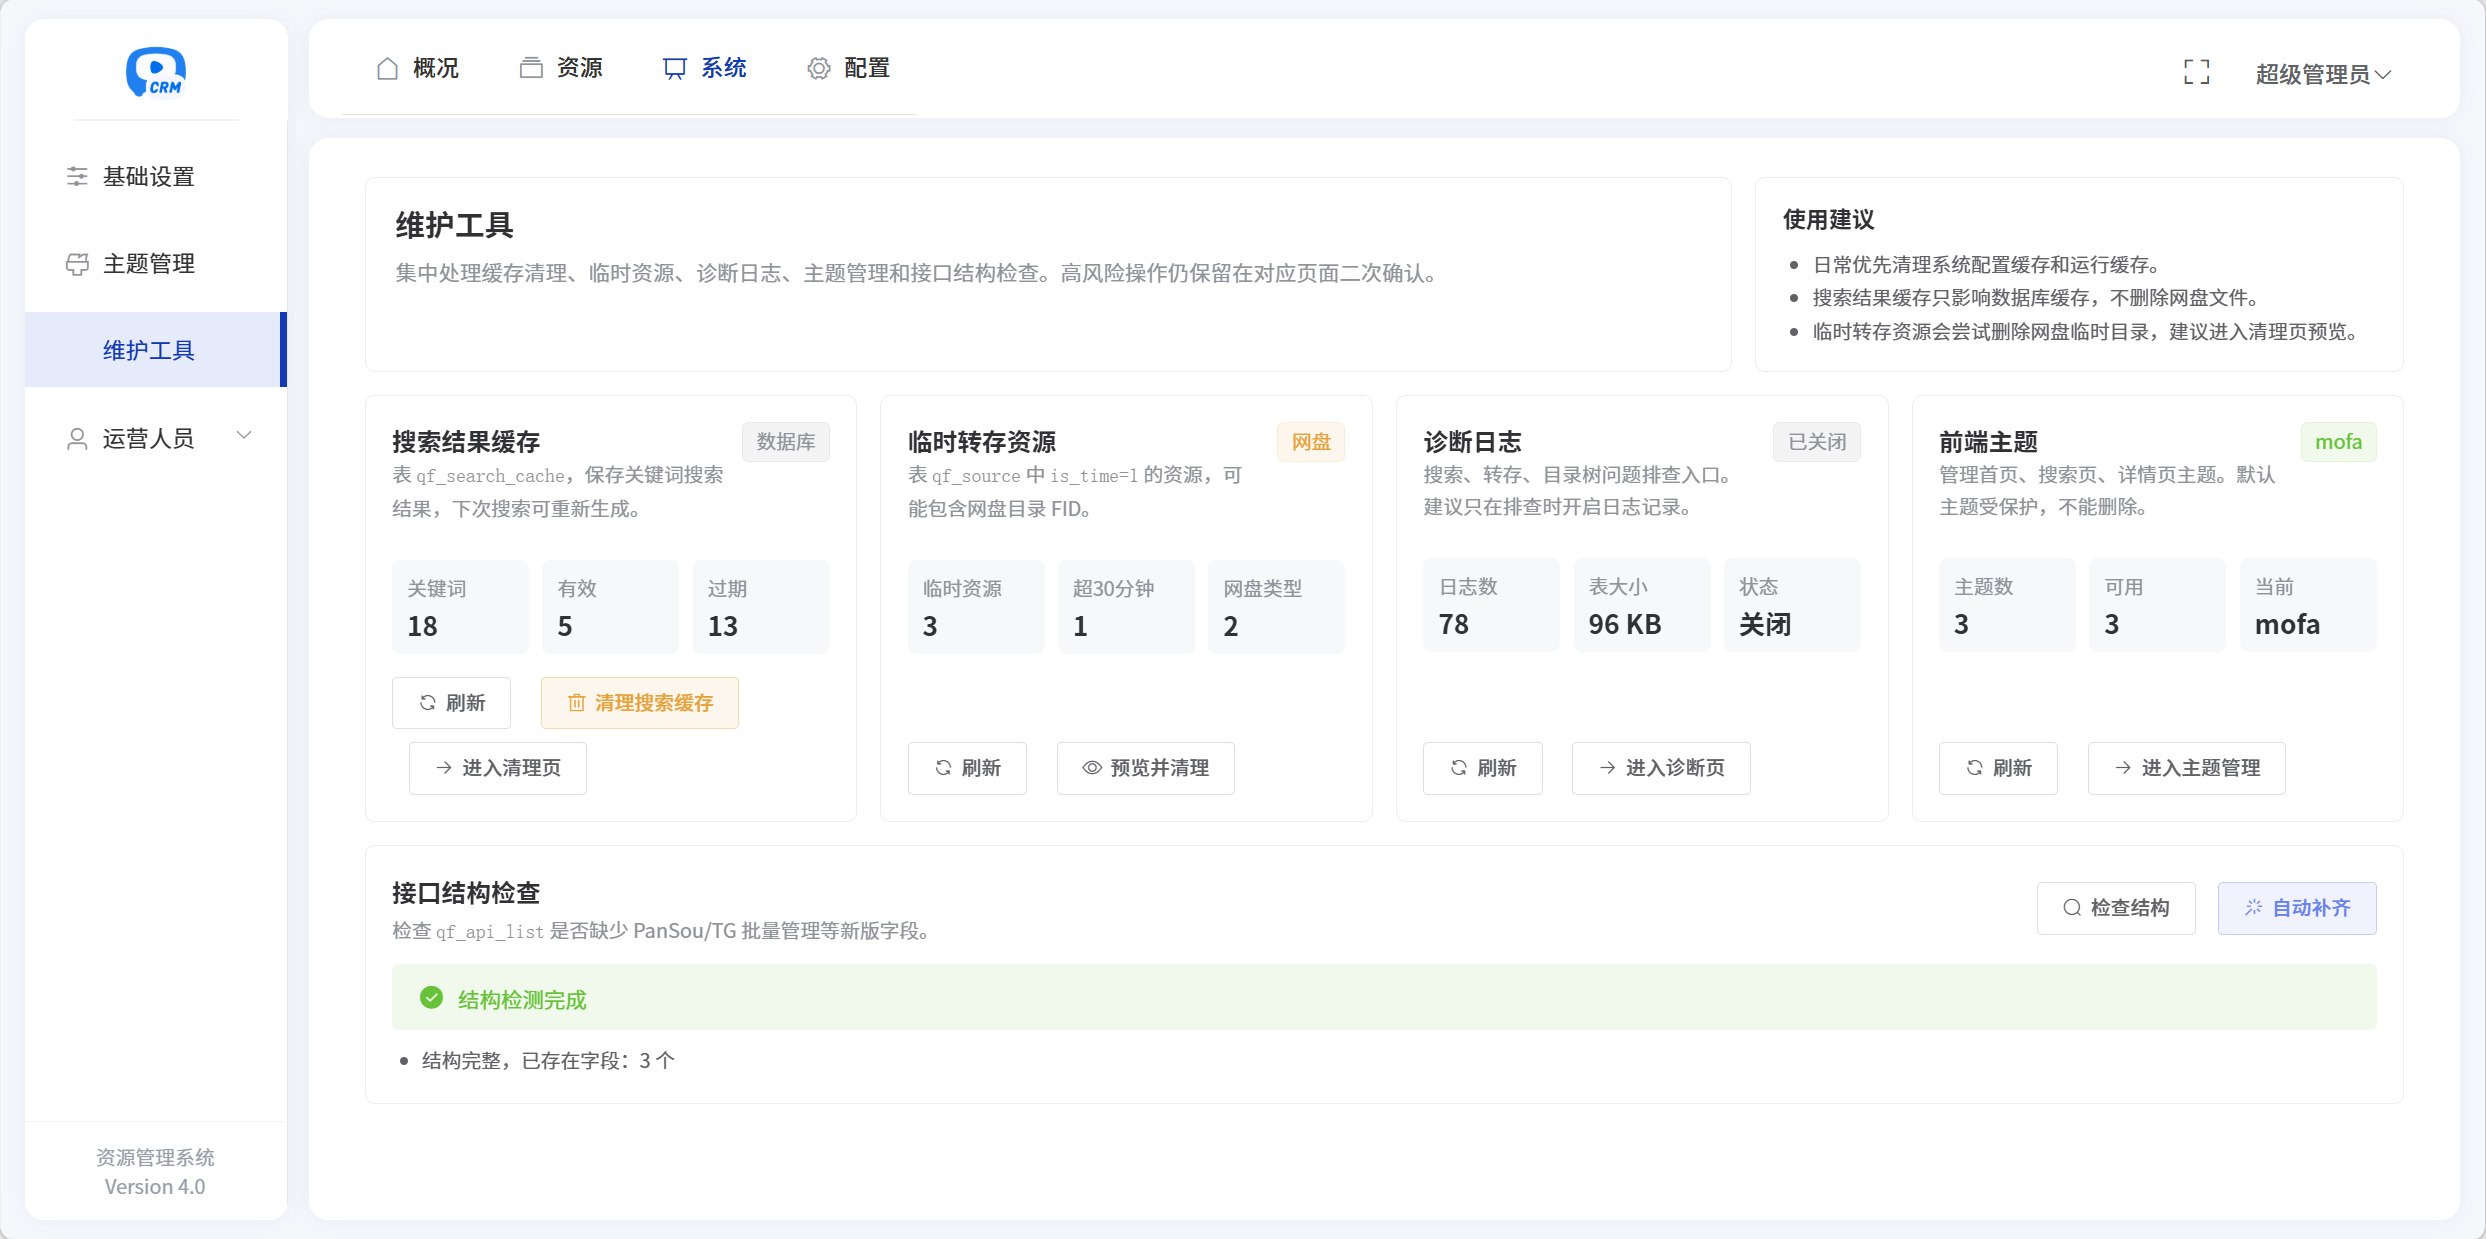Image resolution: width=2486 pixels, height=1239 pixels.
Task: Click the green mofa tag
Action: (x=2338, y=442)
